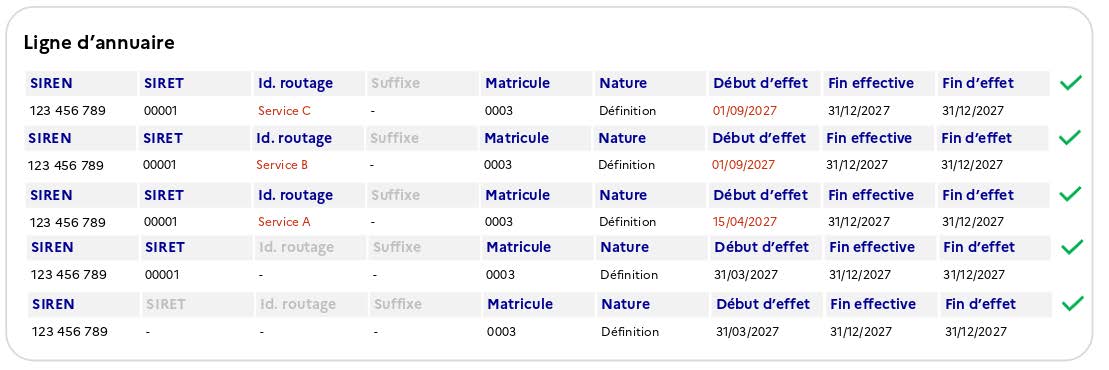Click the Ligne d'annuaire title
This screenshot has height=370, width=1109.
click(99, 43)
